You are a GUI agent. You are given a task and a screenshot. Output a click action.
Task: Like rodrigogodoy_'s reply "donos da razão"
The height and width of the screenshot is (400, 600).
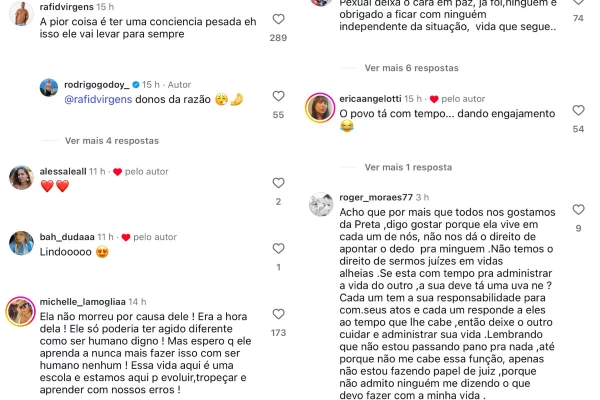point(278,96)
